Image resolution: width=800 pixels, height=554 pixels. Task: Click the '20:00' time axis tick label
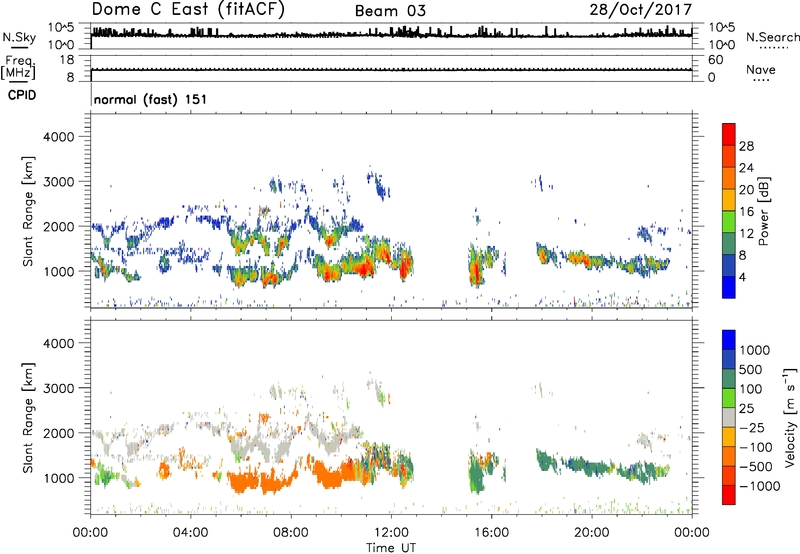pyautogui.click(x=591, y=533)
